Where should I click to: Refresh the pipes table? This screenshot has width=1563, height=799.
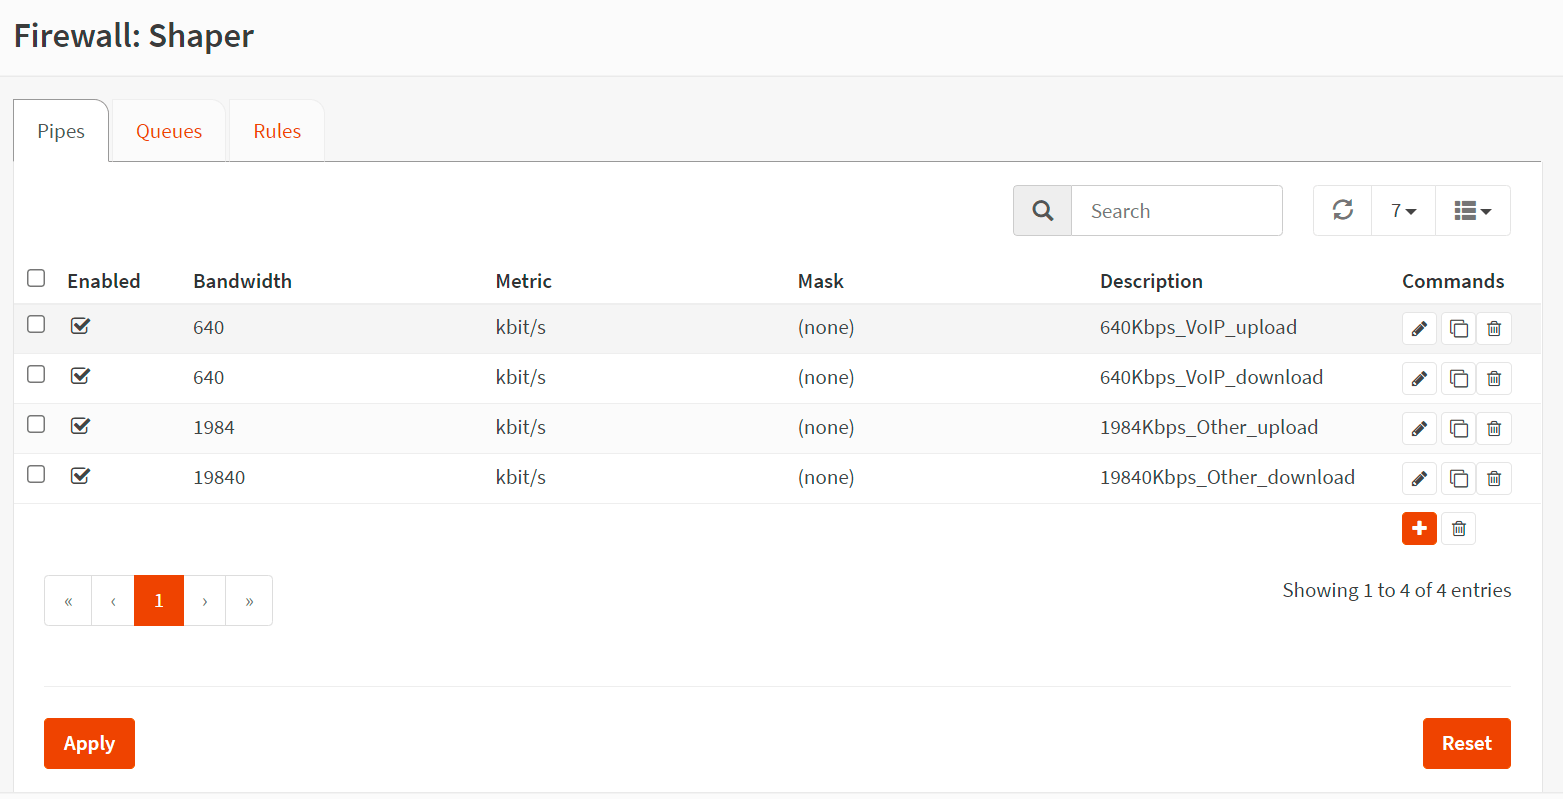(x=1342, y=210)
